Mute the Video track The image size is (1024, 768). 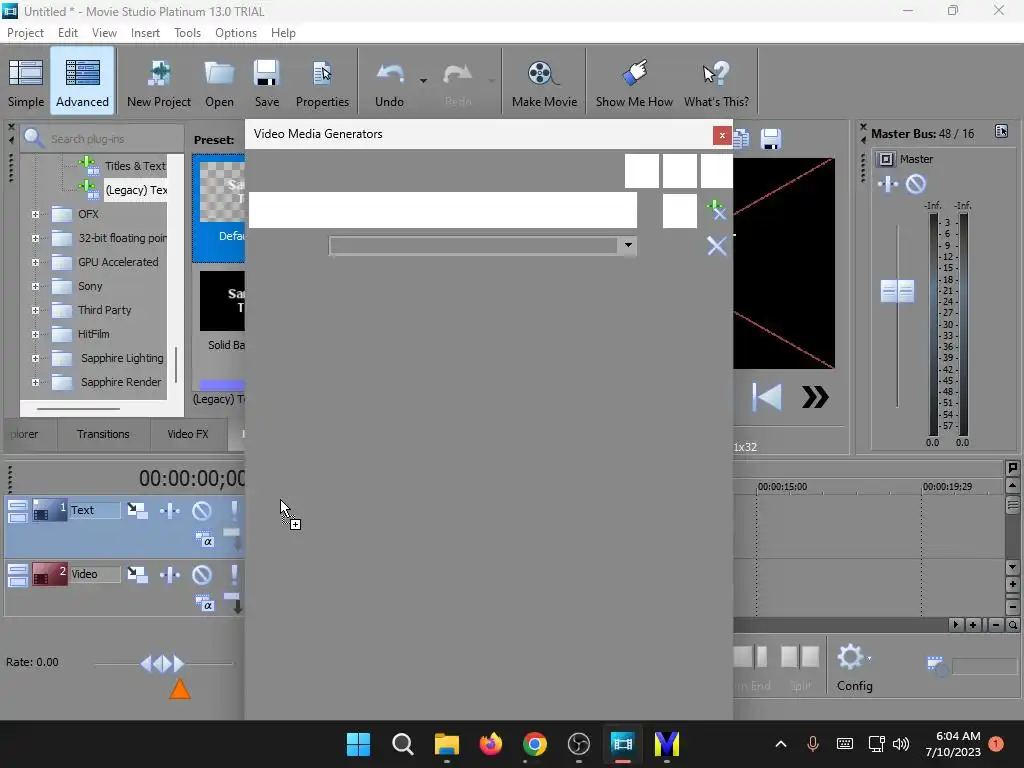[202, 574]
